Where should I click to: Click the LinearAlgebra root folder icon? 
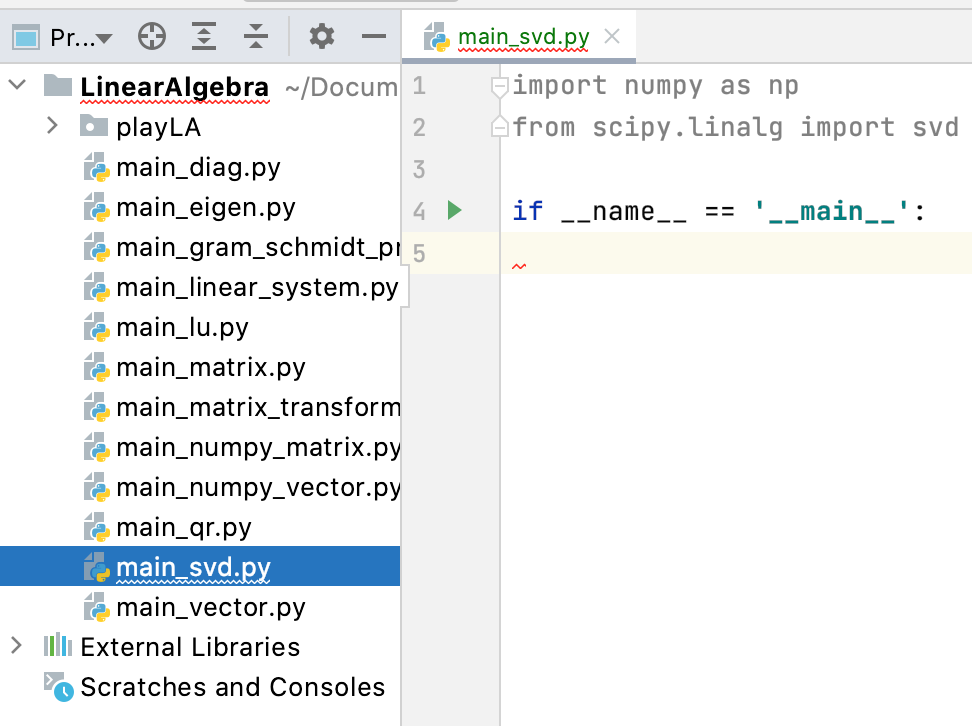[58, 85]
